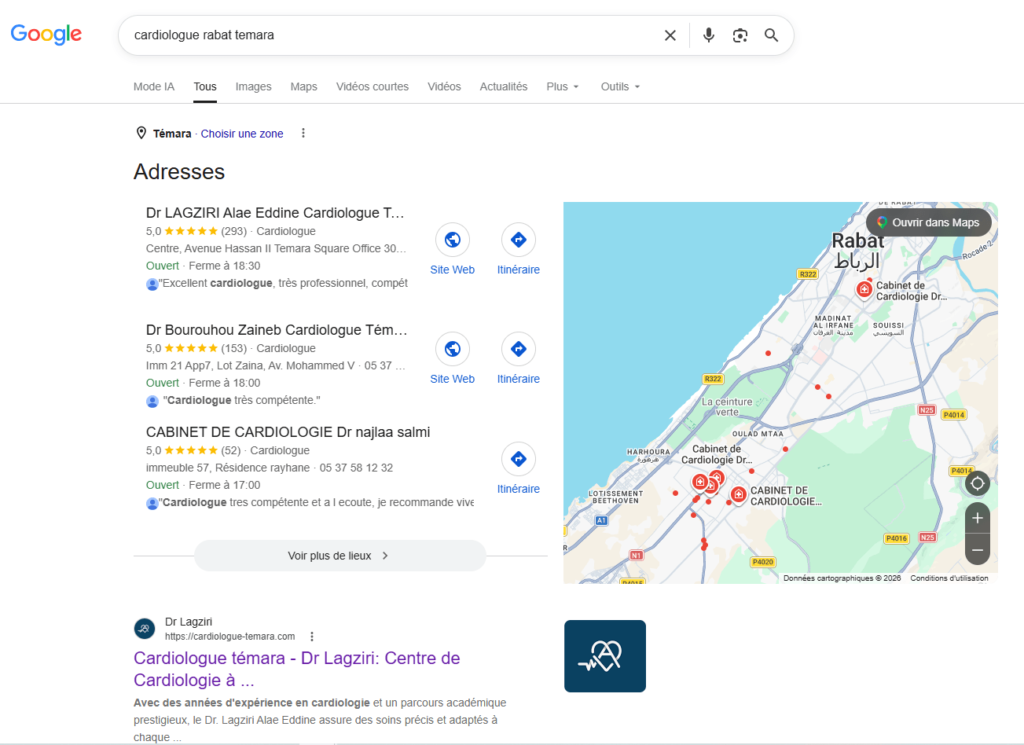Click reviewer avatar on Dr Bourouhou review

pos(152,401)
